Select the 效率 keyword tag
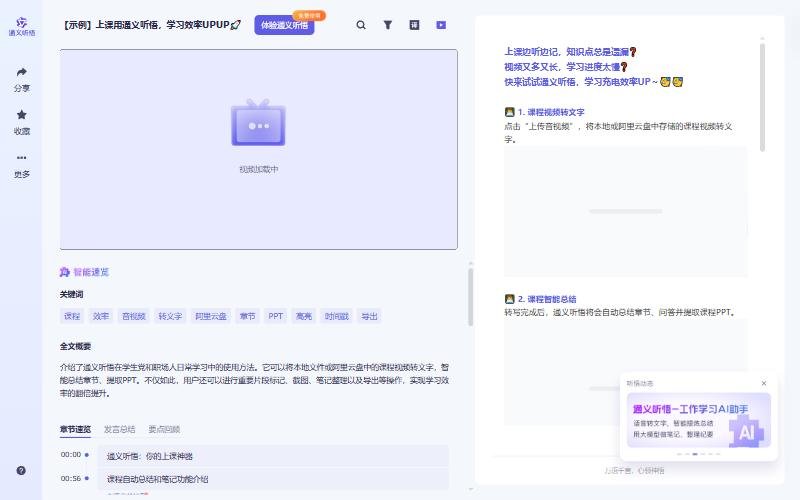800x500 pixels. 101,316
